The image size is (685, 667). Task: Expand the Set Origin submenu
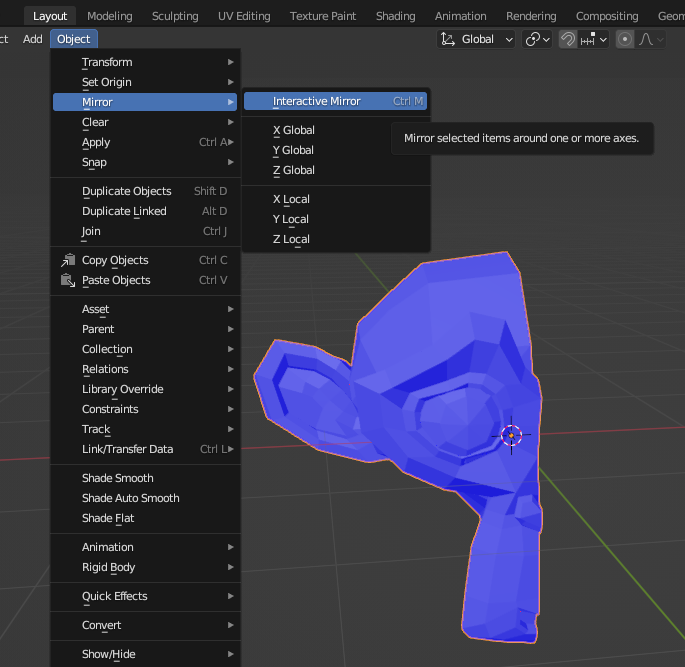[145, 82]
